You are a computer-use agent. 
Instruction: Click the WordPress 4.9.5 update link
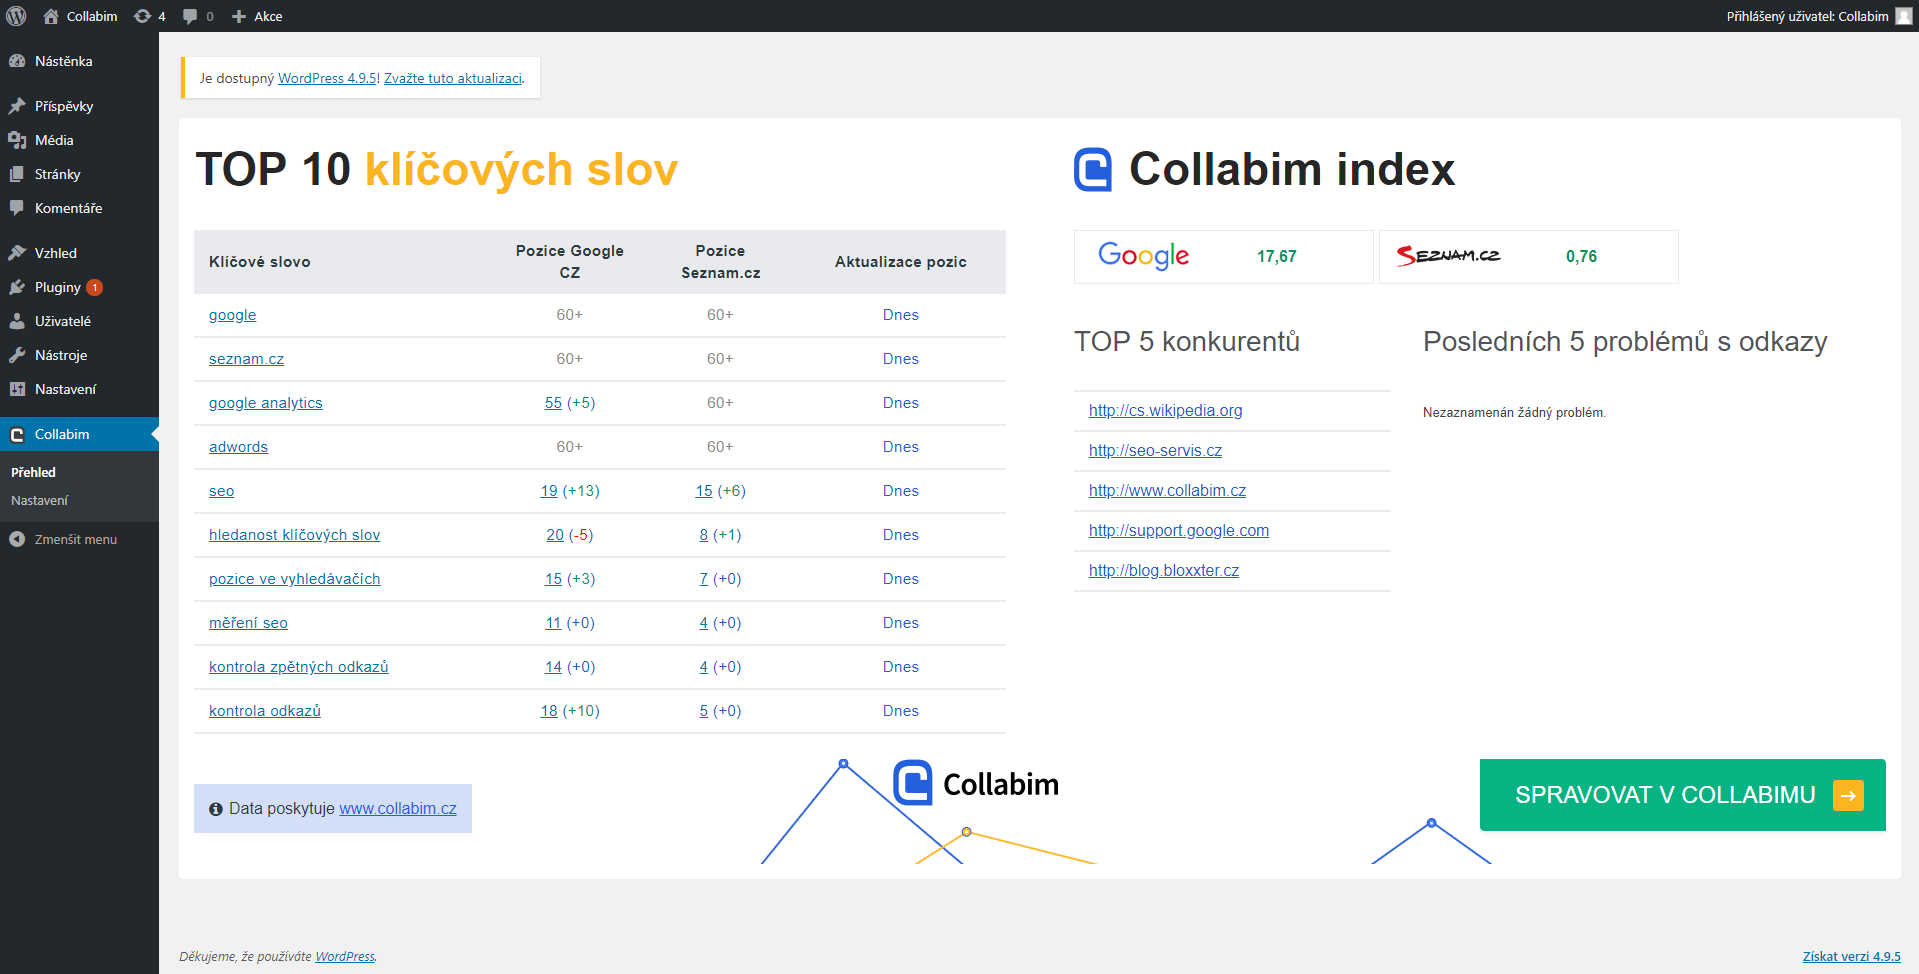(327, 78)
